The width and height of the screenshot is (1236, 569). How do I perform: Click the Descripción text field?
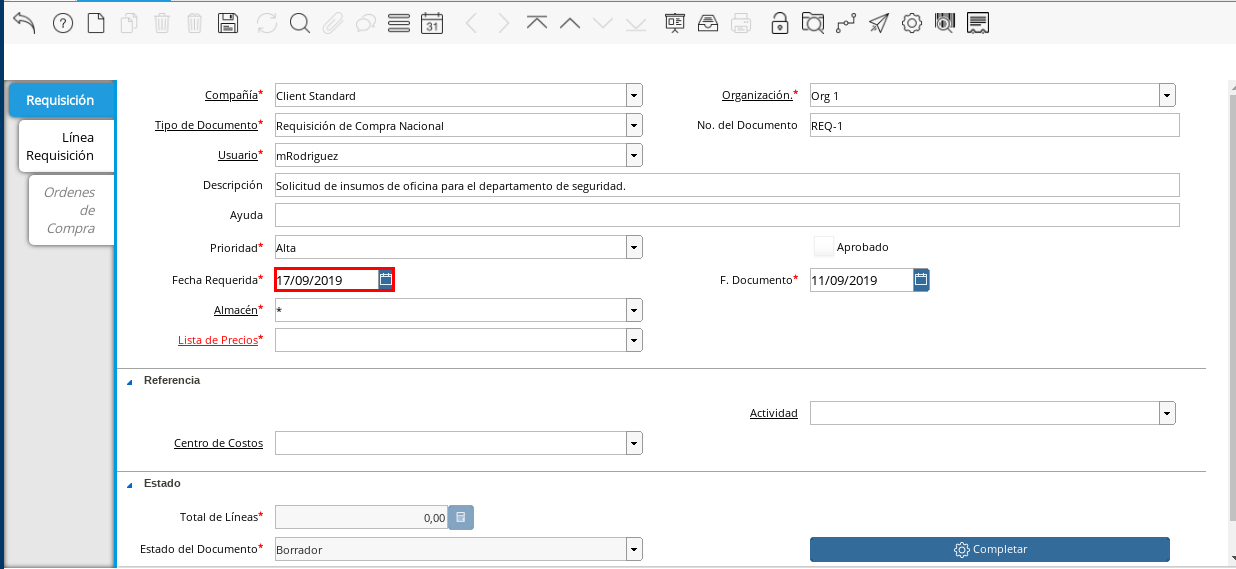point(727,185)
